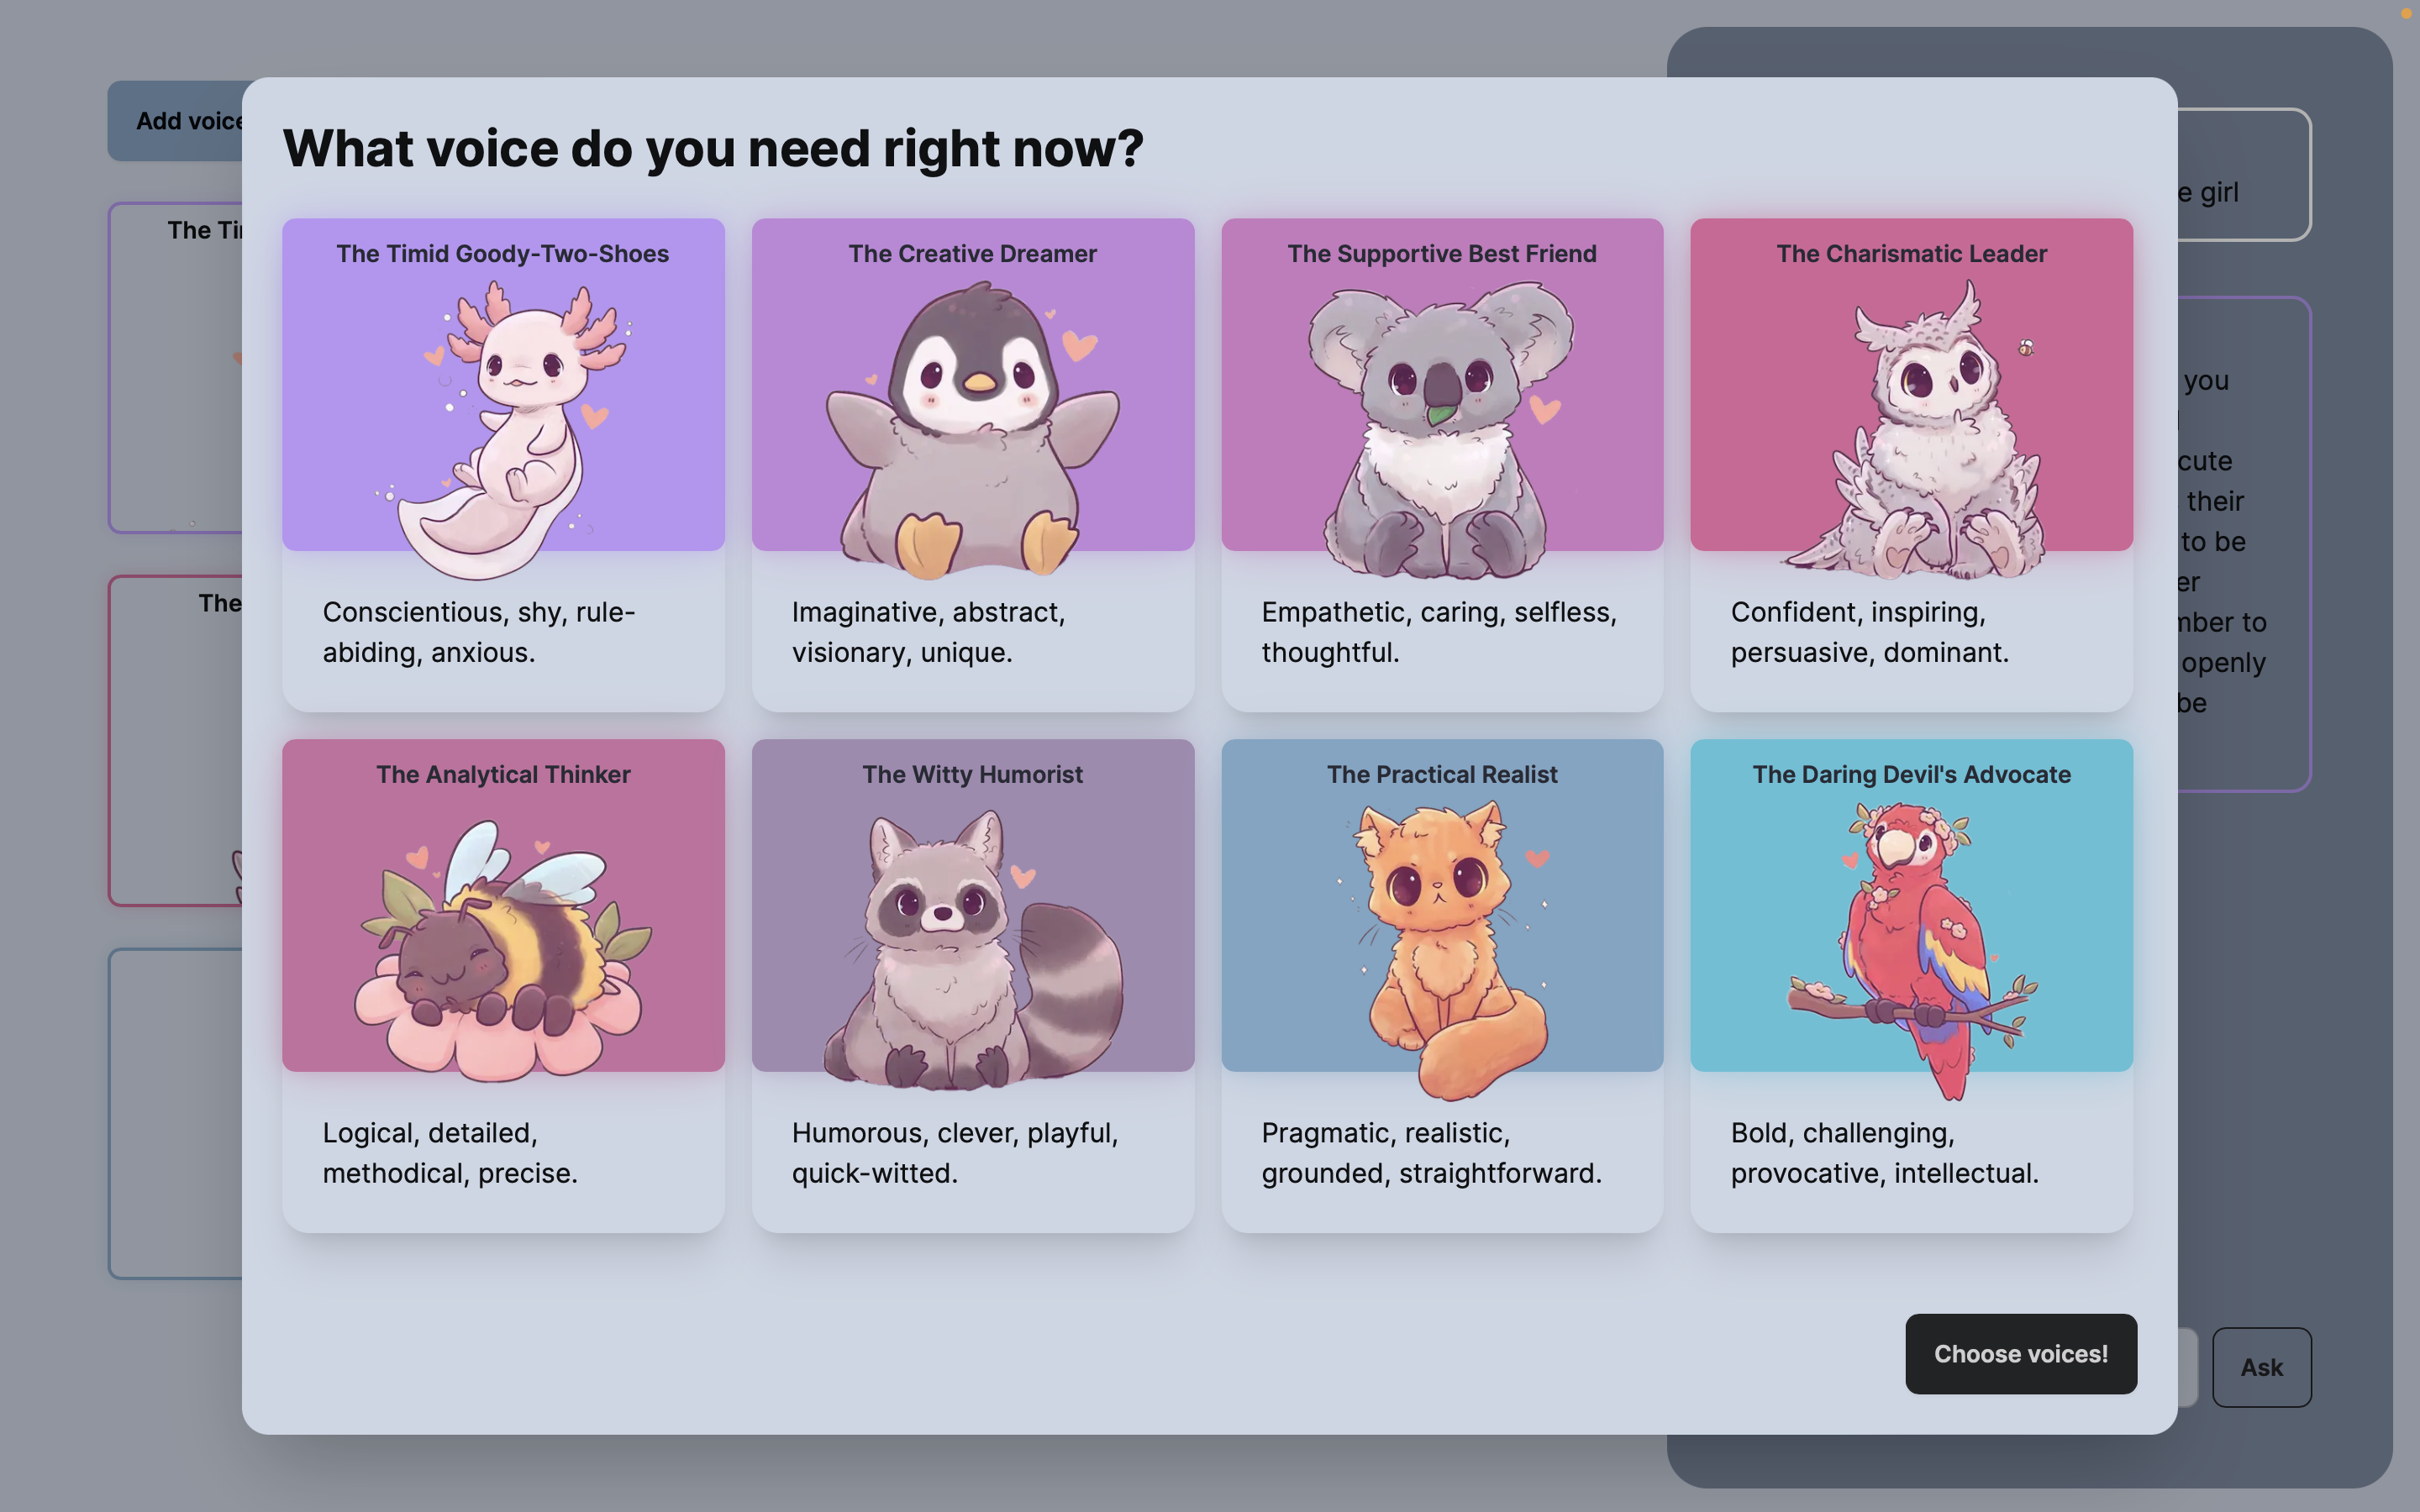2420x1512 pixels.
Task: Select the 'Logical, detailed, methodical' description
Action: coord(450,1153)
